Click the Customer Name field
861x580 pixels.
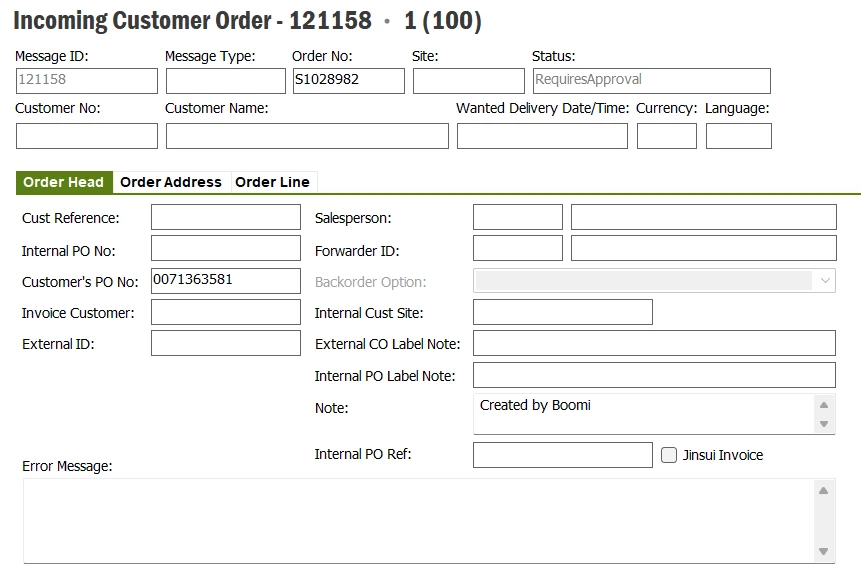click(307, 136)
